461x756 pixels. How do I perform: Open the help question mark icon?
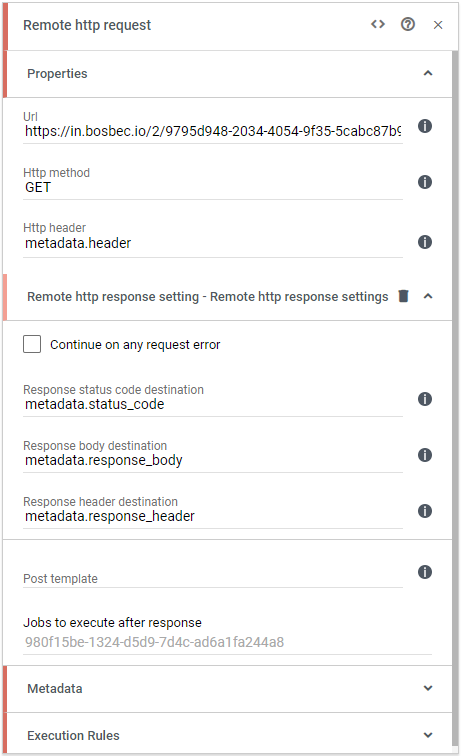pos(407,24)
